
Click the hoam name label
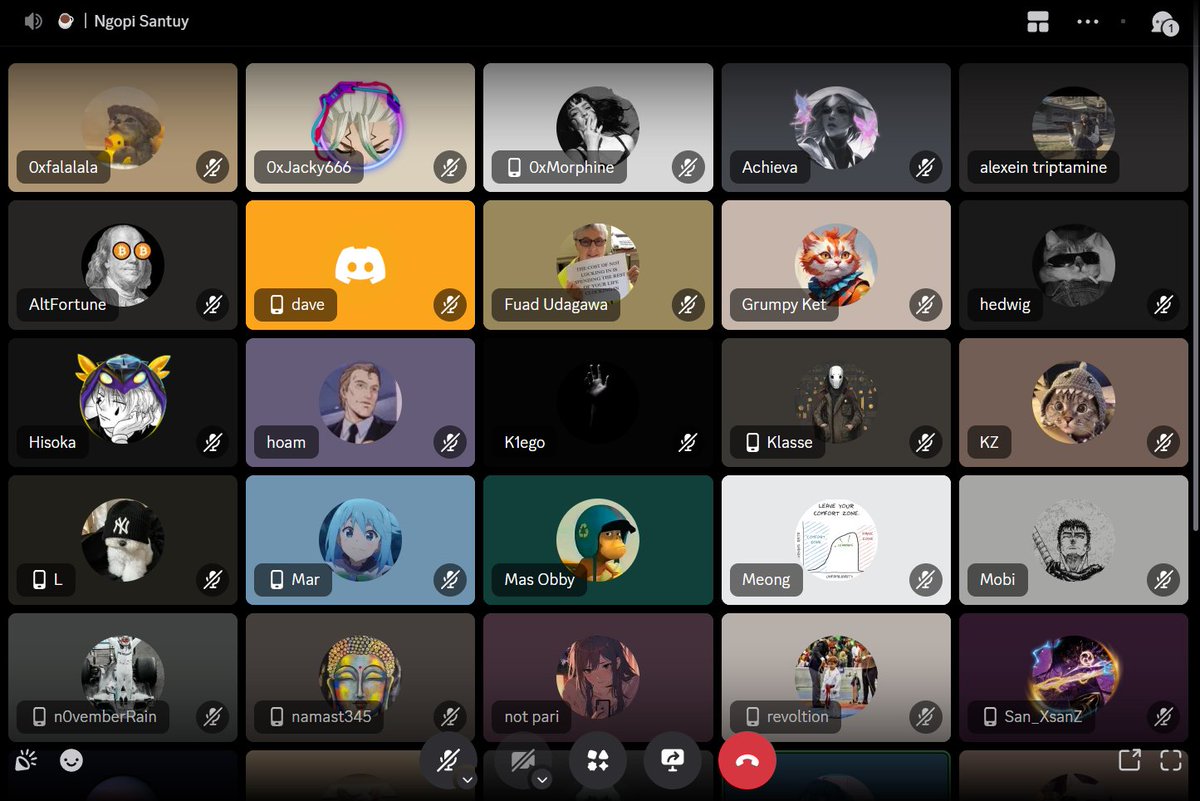pos(286,442)
